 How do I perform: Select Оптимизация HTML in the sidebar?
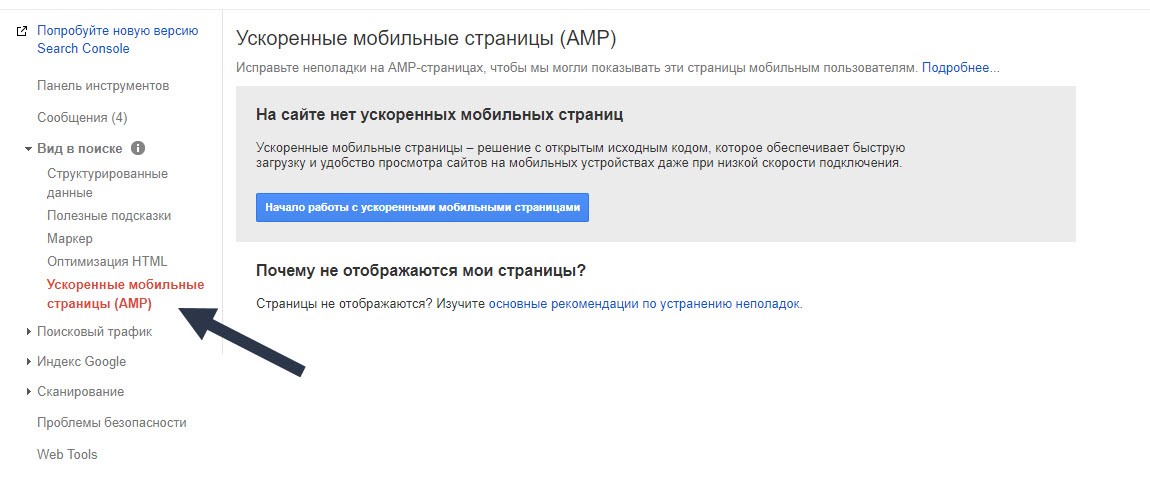[107, 262]
